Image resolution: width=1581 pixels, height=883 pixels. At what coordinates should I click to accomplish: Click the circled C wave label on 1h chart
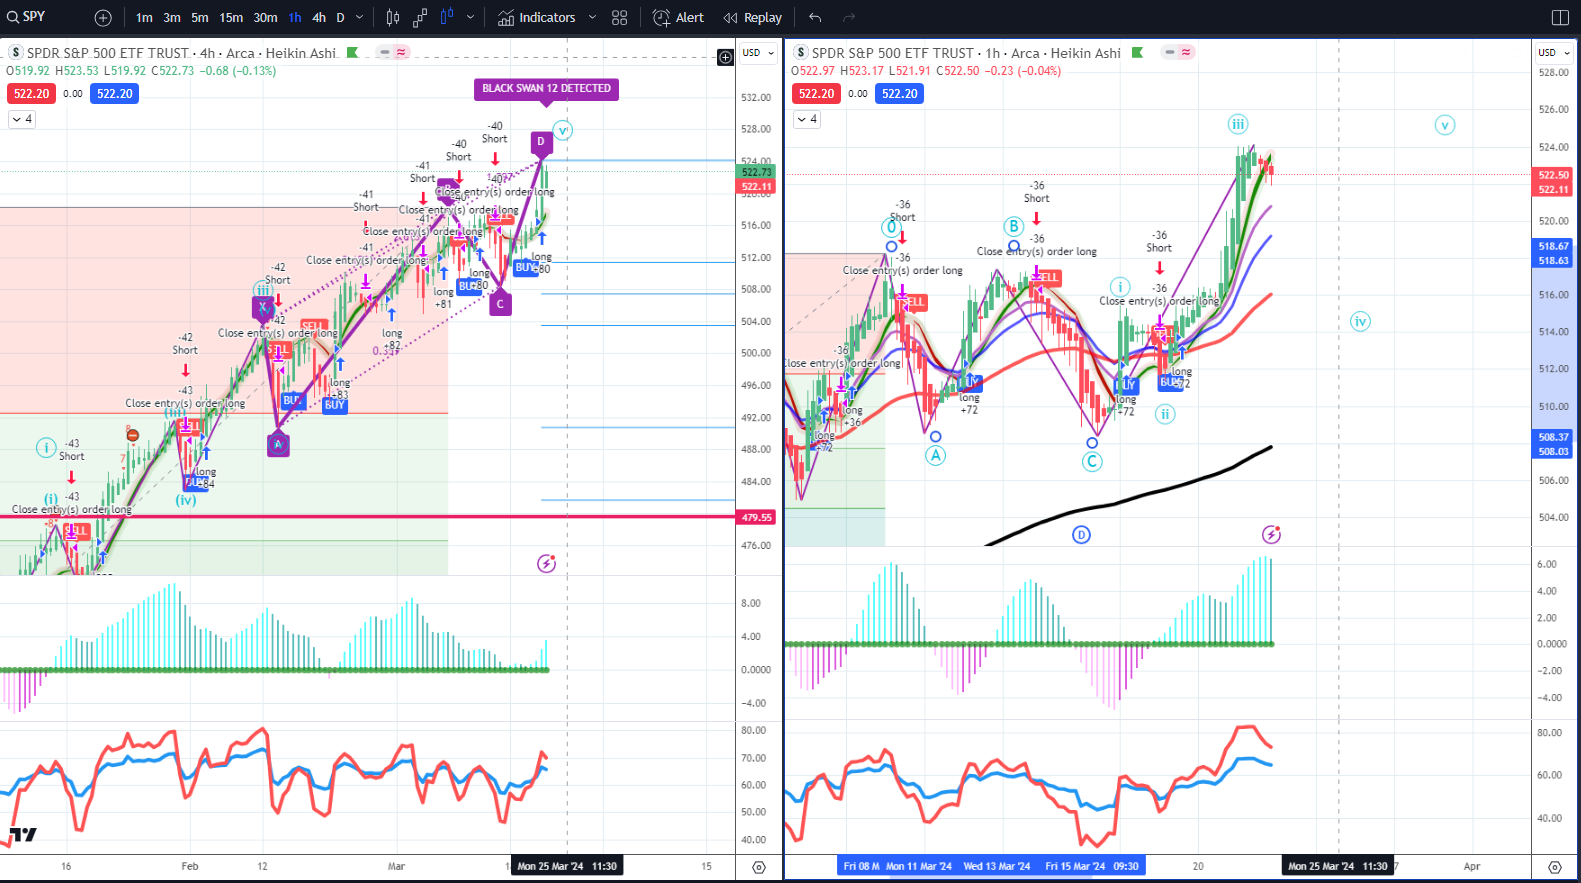click(1092, 461)
